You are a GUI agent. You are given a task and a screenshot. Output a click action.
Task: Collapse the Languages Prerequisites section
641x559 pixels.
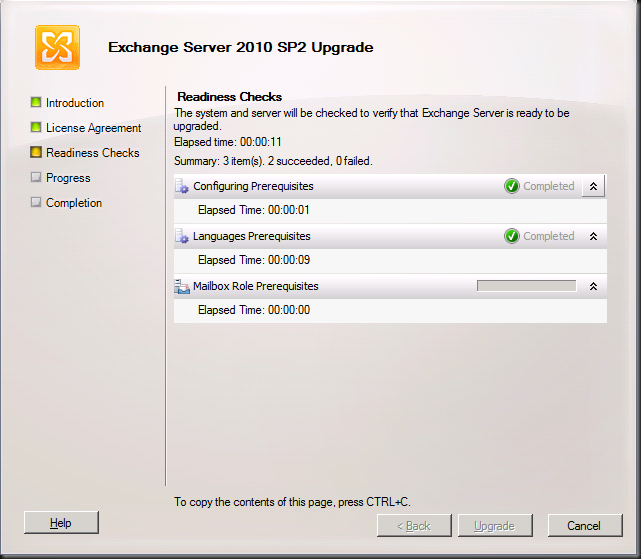[593, 236]
